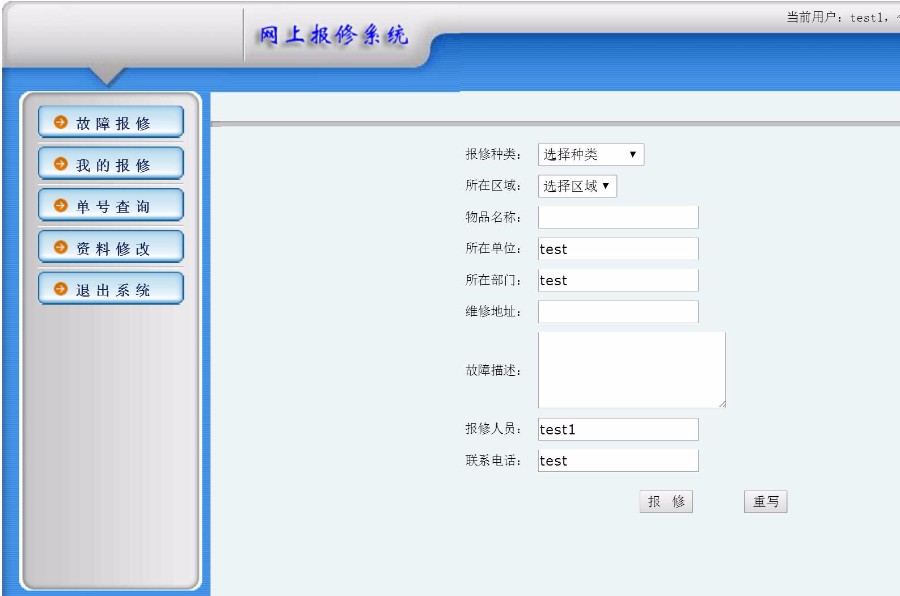Reset the form with 重写 button

(x=766, y=501)
